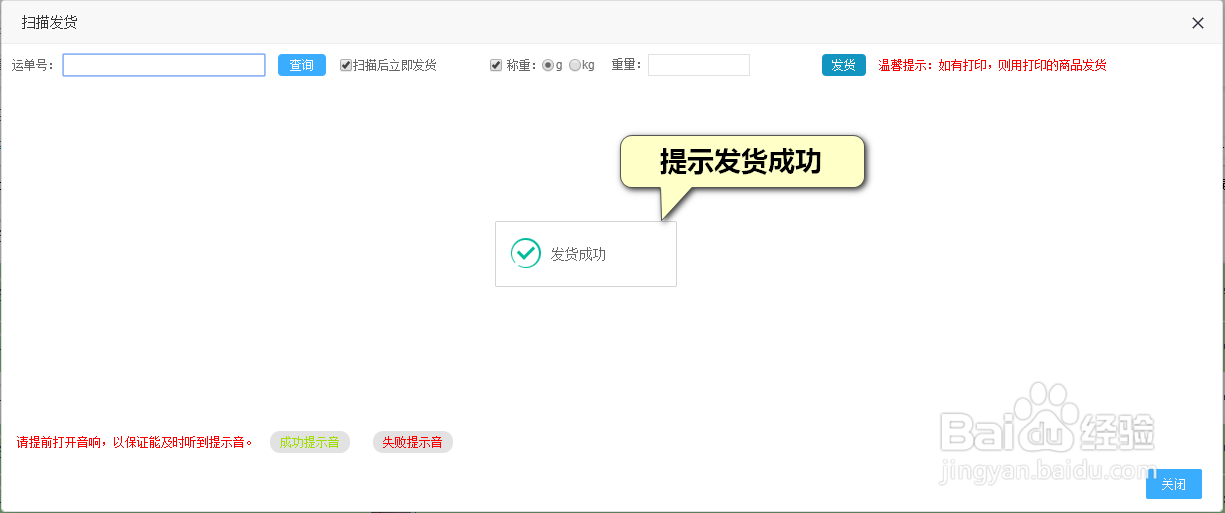This screenshot has height=513, width=1225.
Task: Click the 请提前打开音响 reminder text
Action: [135, 442]
